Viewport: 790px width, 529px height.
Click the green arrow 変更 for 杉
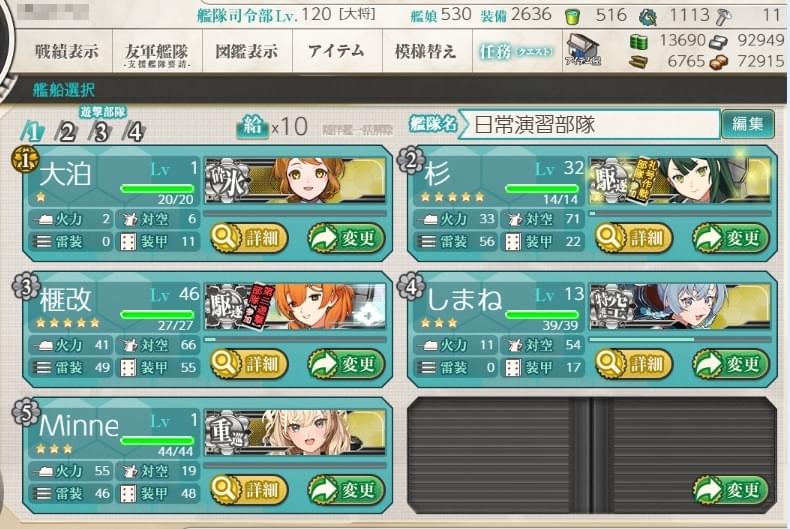click(731, 238)
